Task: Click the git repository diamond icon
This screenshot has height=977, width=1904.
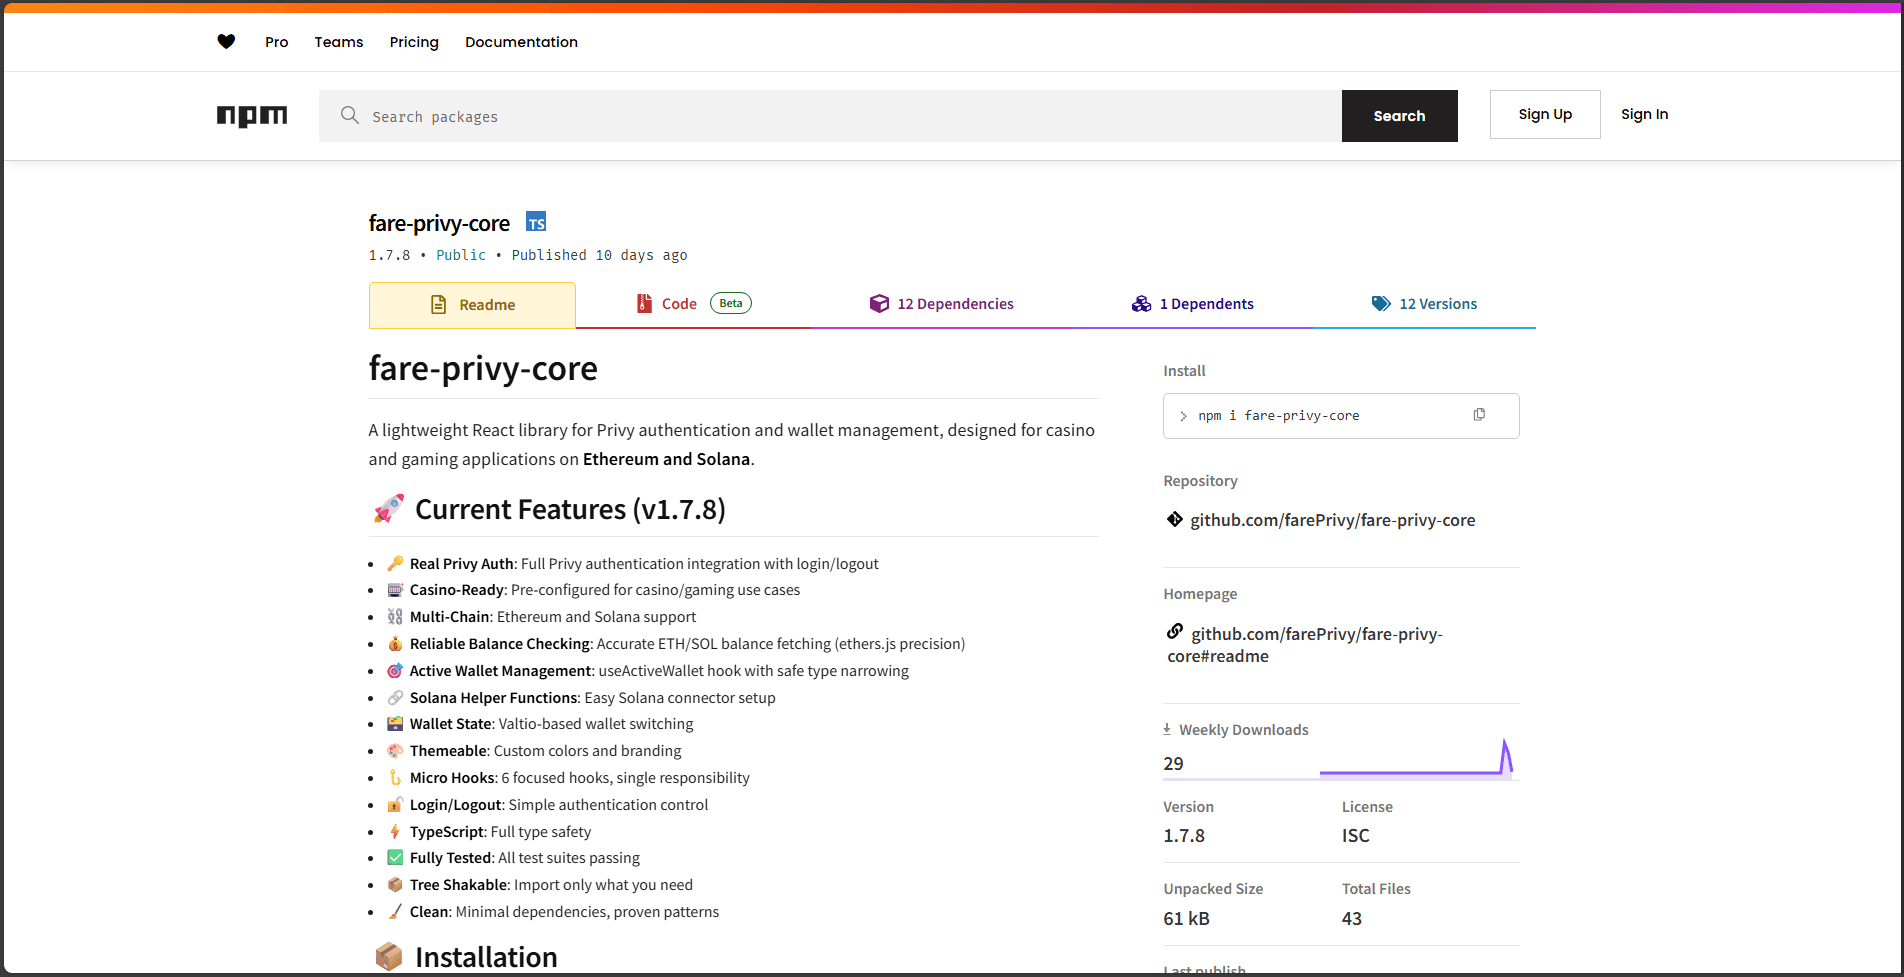Action: click(1175, 519)
